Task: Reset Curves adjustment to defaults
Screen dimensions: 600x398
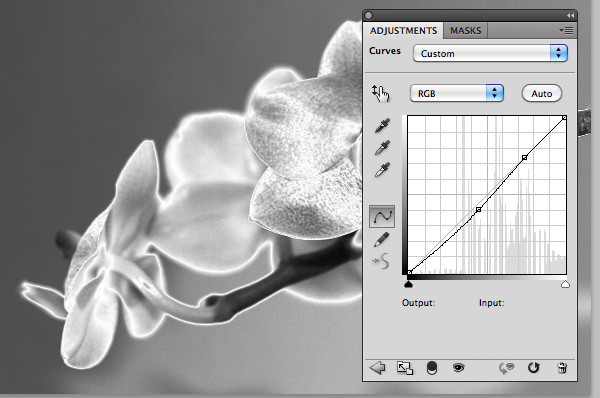Action: pyautogui.click(x=533, y=368)
